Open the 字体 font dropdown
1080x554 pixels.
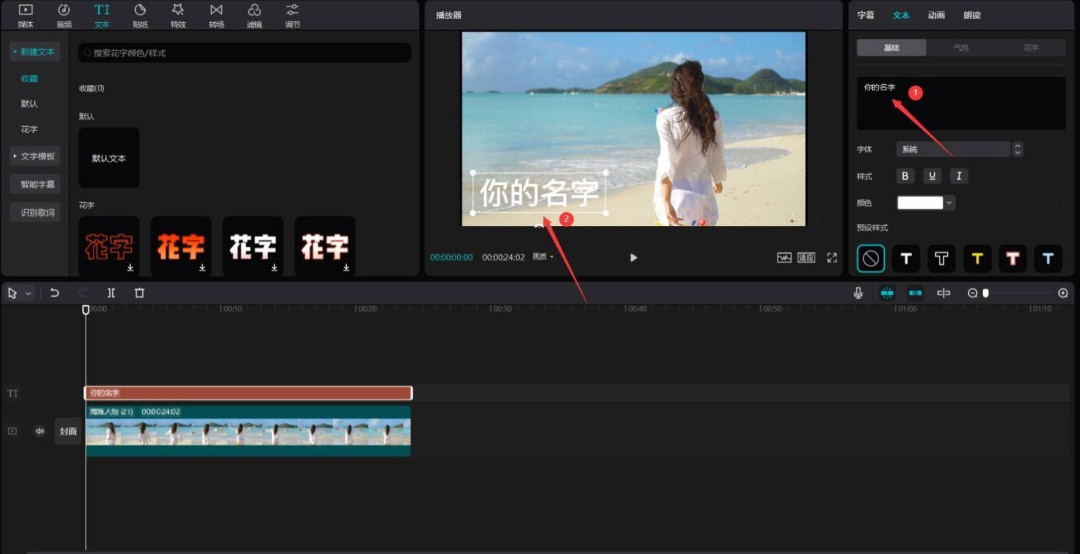click(x=953, y=149)
